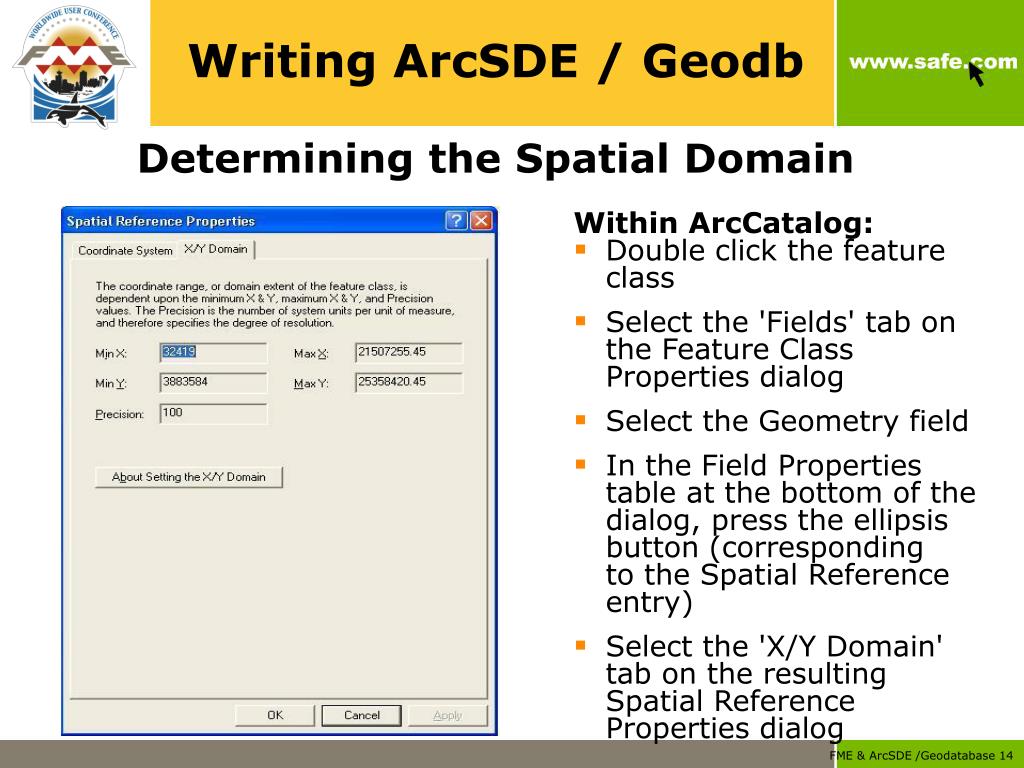Click the 'Writing ArcSDE / Geodb' title
The height and width of the screenshot is (768, 1024).
[x=496, y=61]
